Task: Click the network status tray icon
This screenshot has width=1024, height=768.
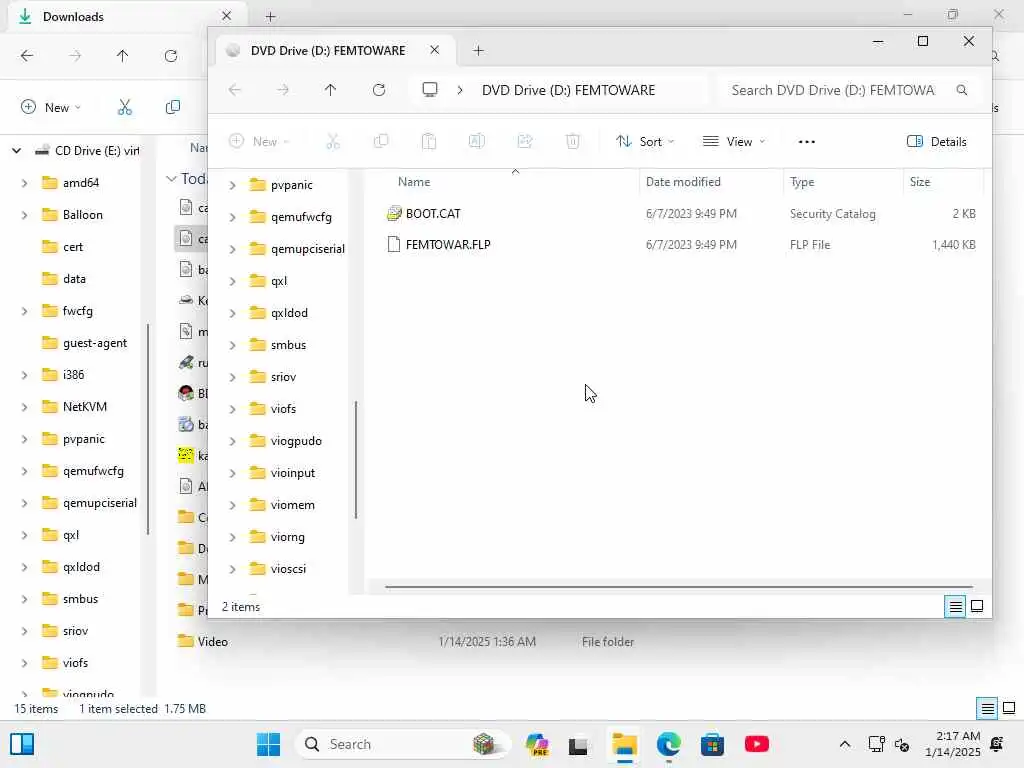Action: 876,744
